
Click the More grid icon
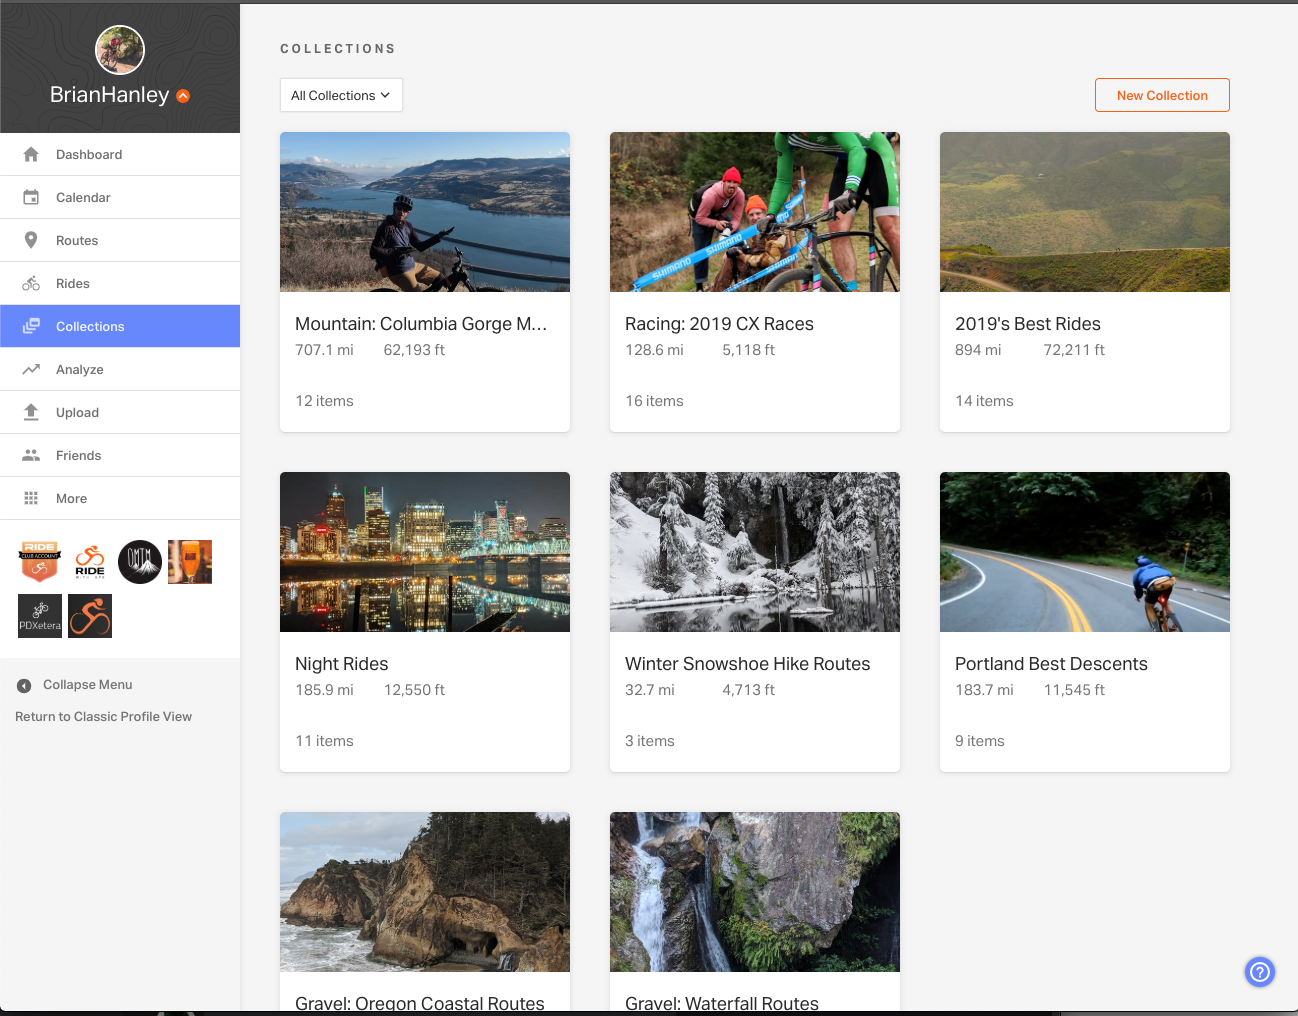(x=31, y=498)
